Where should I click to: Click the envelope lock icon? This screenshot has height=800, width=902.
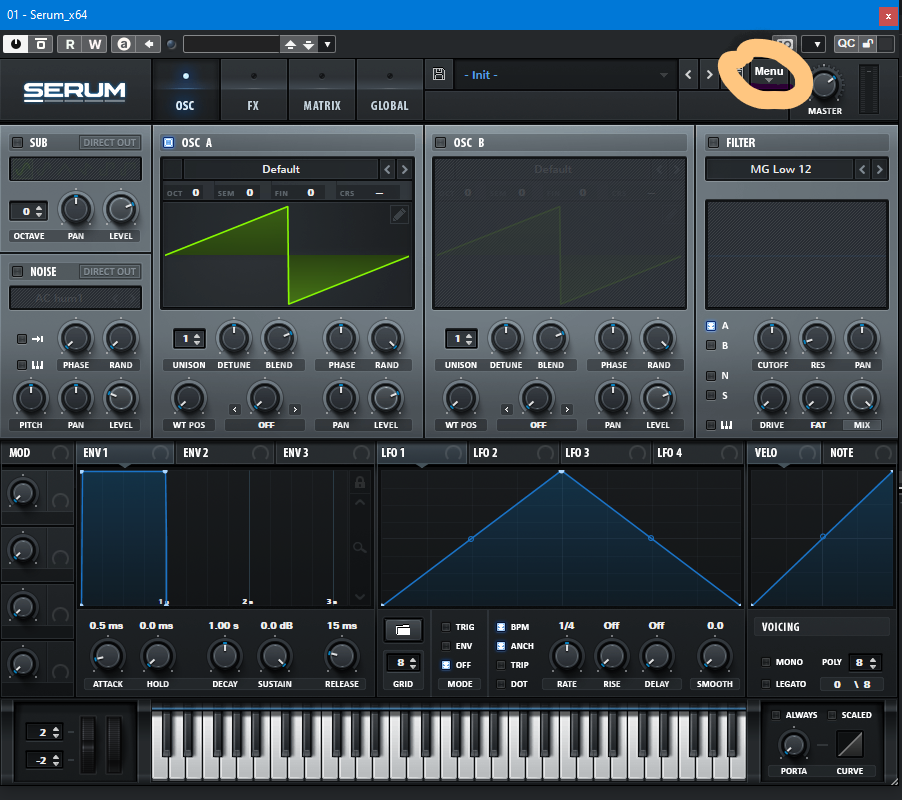(360, 482)
